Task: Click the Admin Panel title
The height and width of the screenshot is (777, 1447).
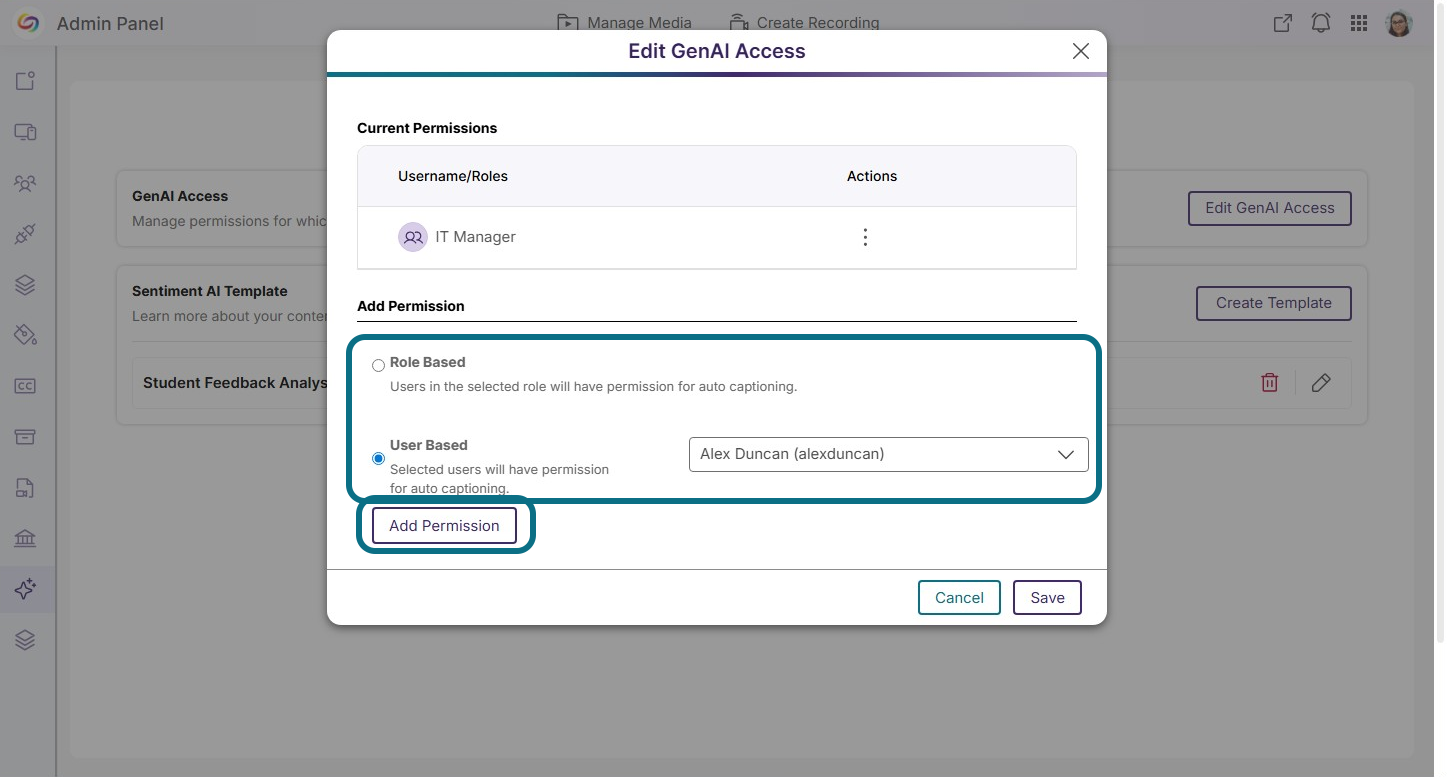Action: 110,23
